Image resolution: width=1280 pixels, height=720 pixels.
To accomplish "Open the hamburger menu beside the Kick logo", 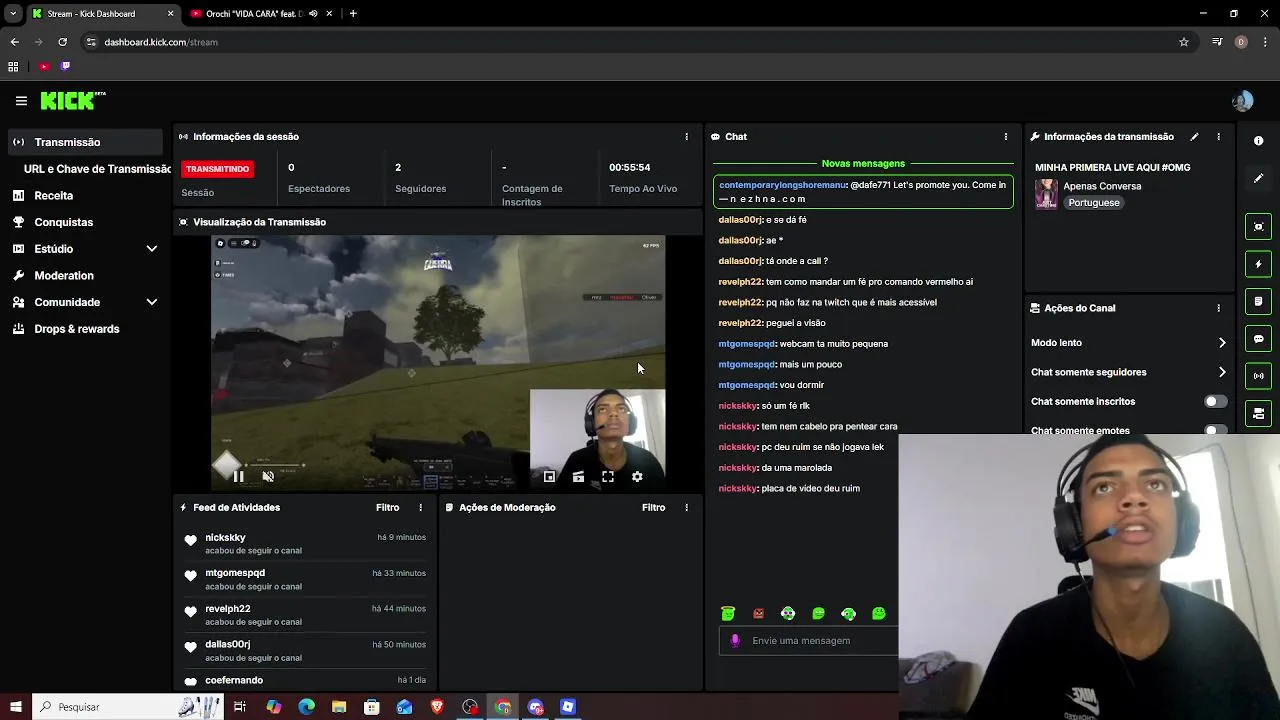I will (x=21, y=101).
